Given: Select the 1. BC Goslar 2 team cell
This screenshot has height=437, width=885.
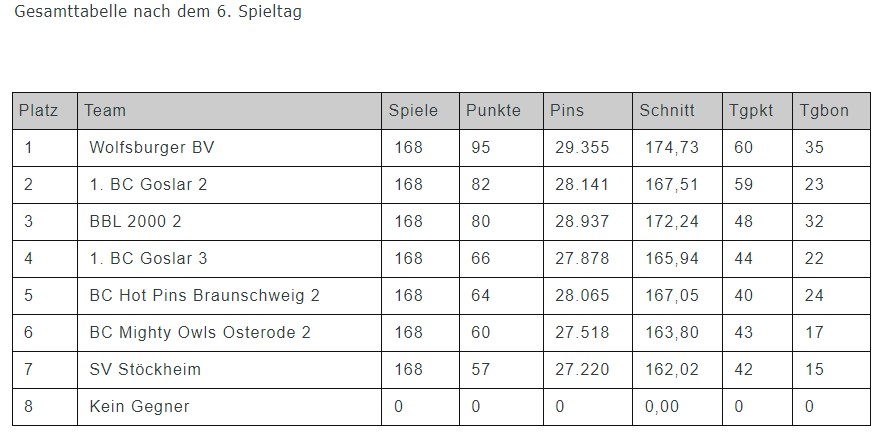Looking at the screenshot, I should (x=148, y=185).
